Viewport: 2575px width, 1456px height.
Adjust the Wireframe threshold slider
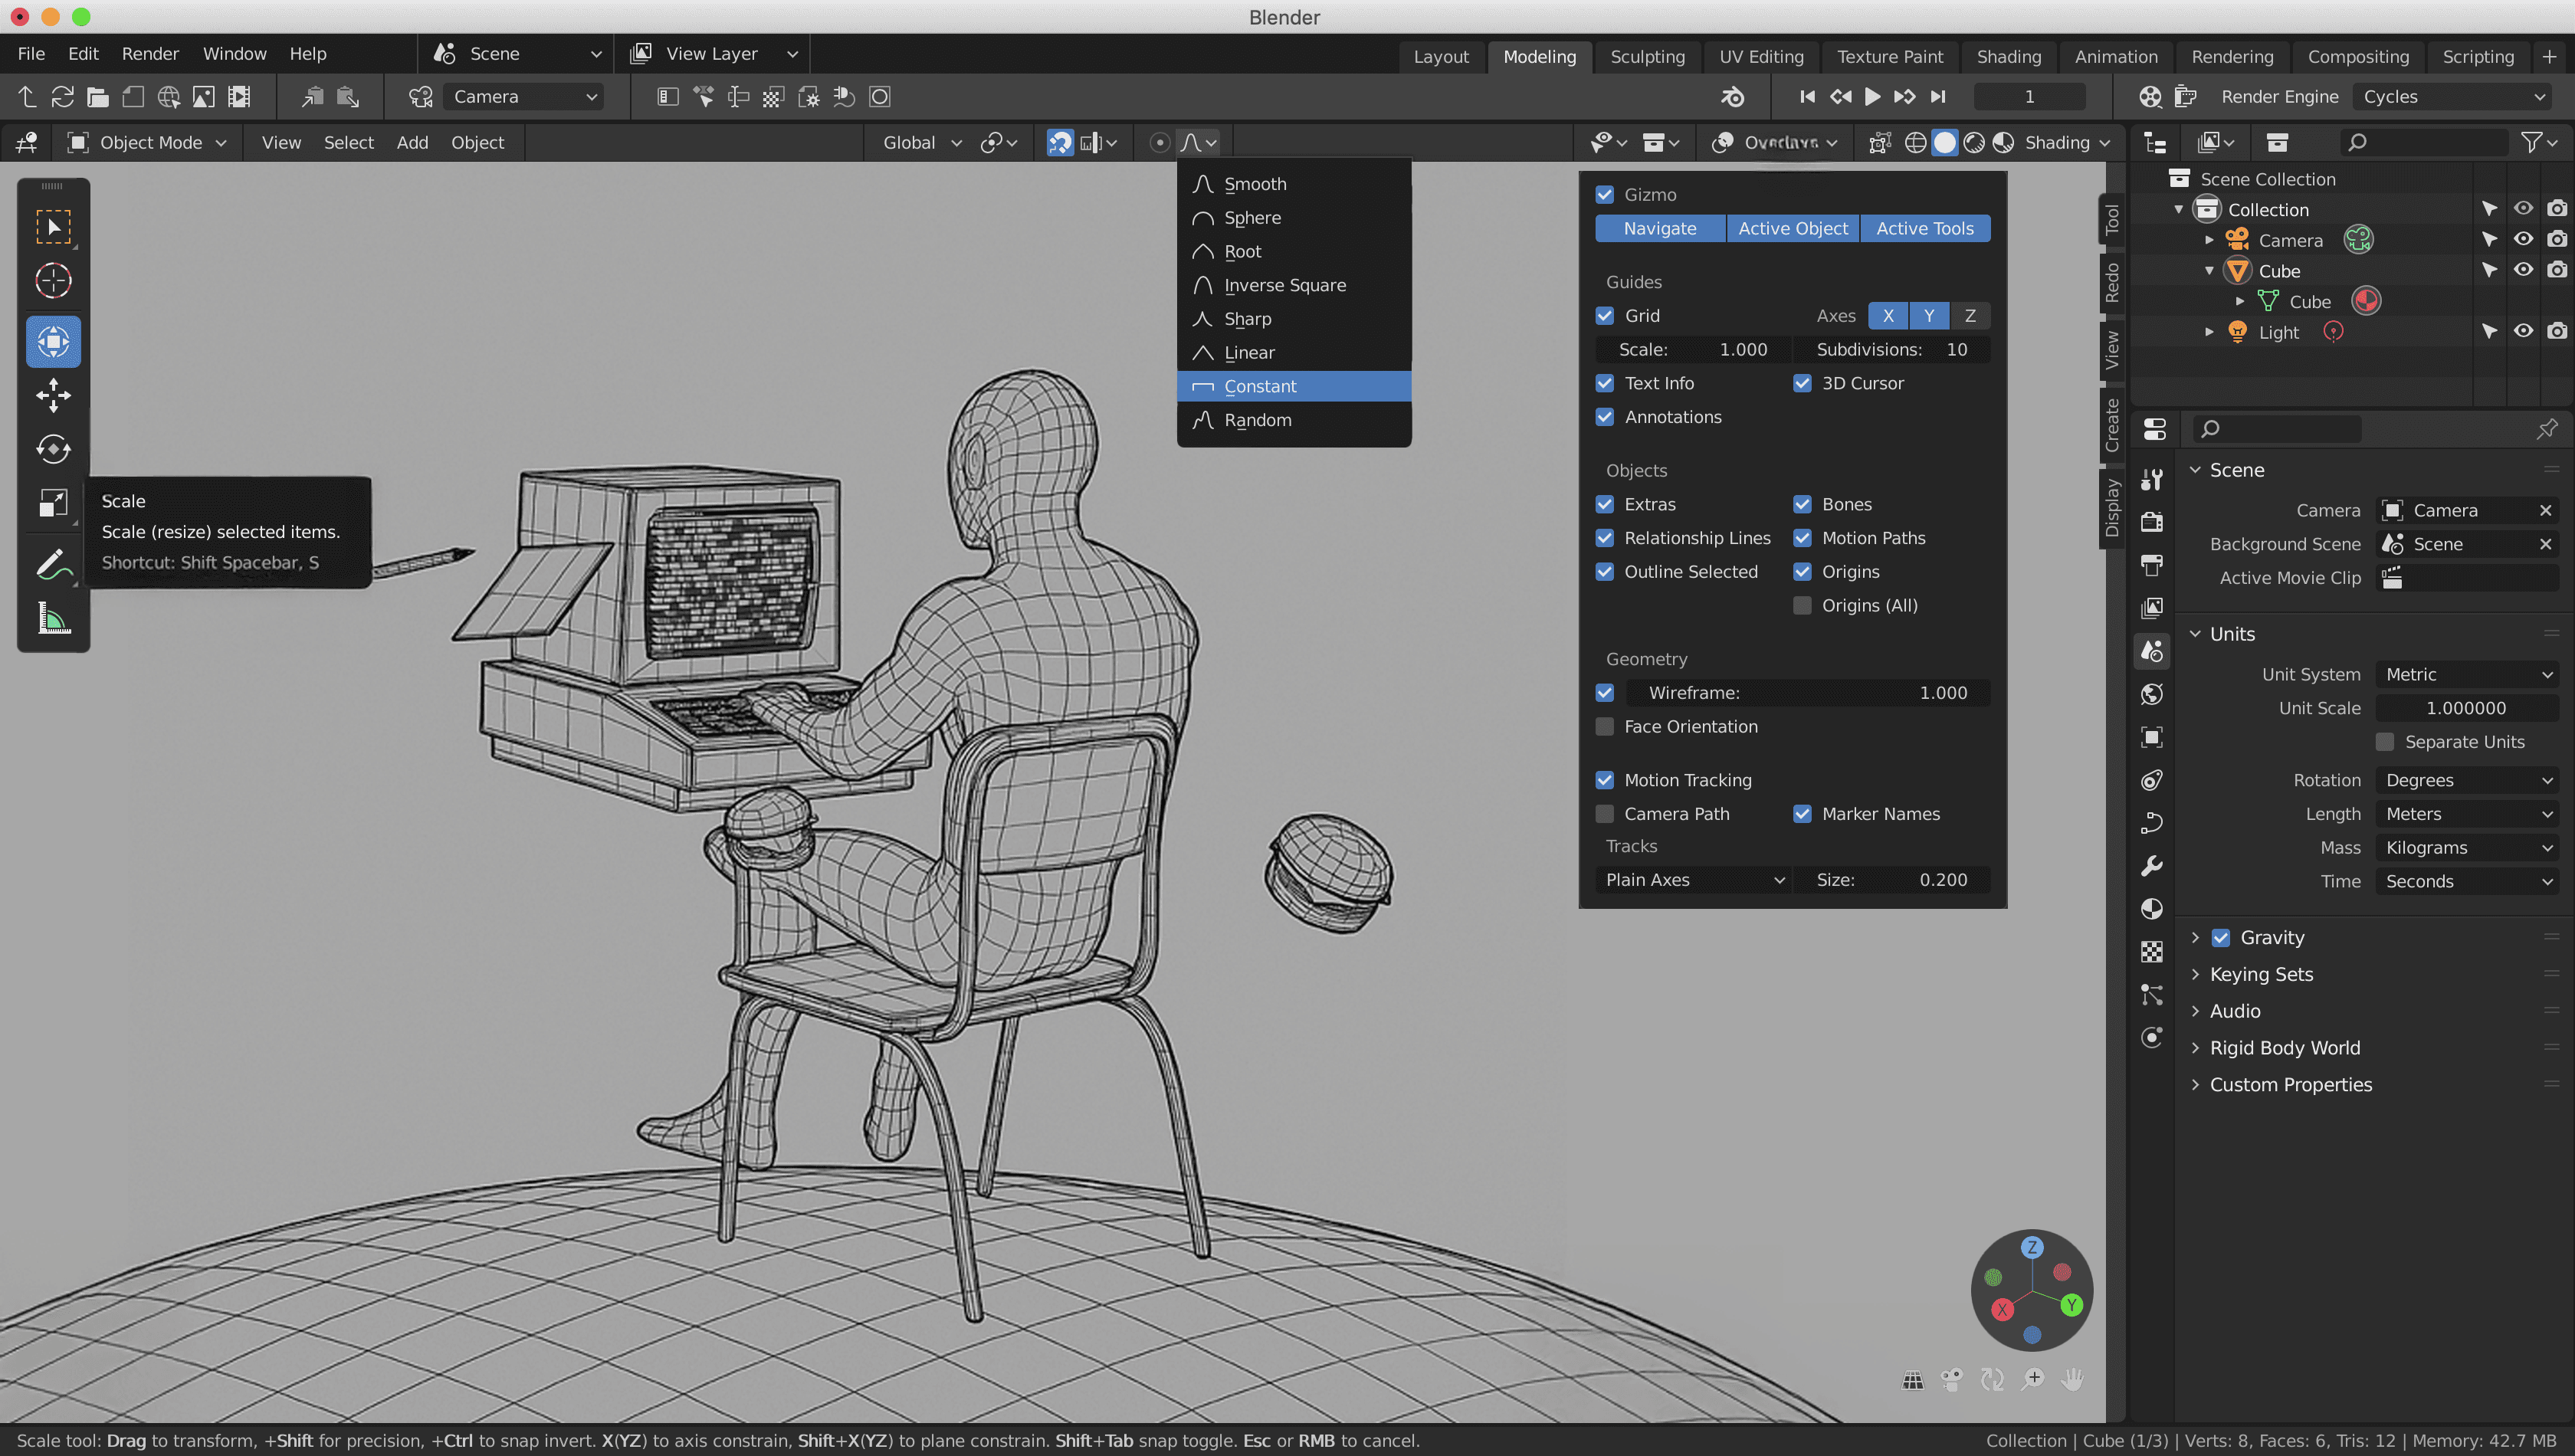(x=1808, y=693)
